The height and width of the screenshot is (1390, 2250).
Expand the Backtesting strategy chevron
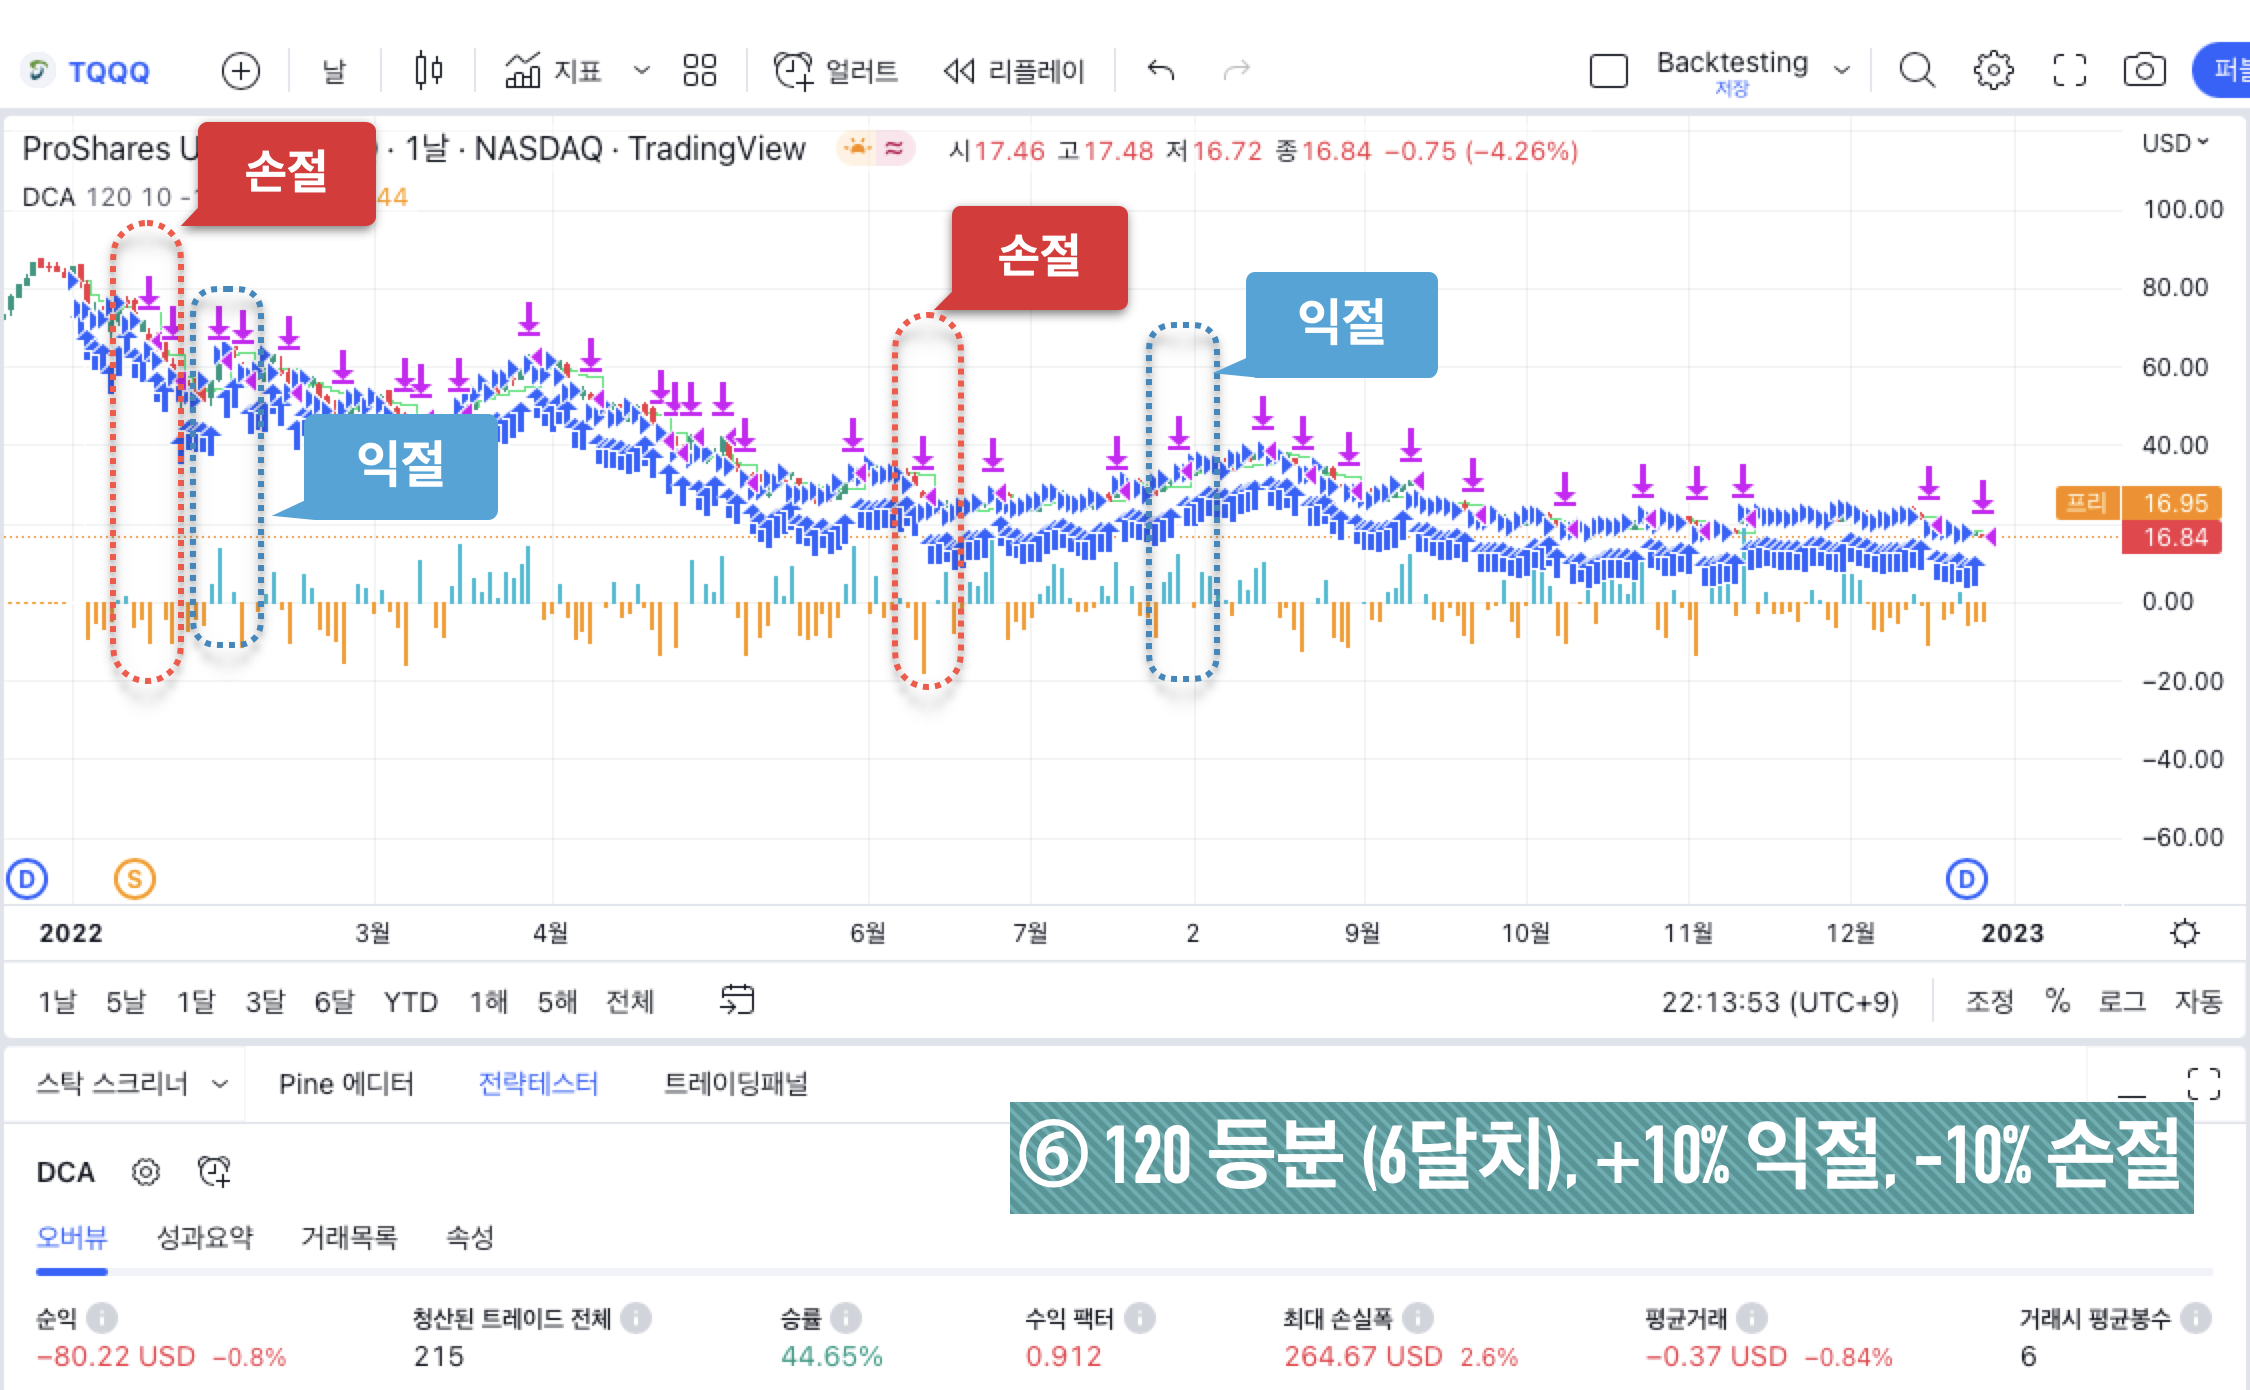(x=1843, y=68)
